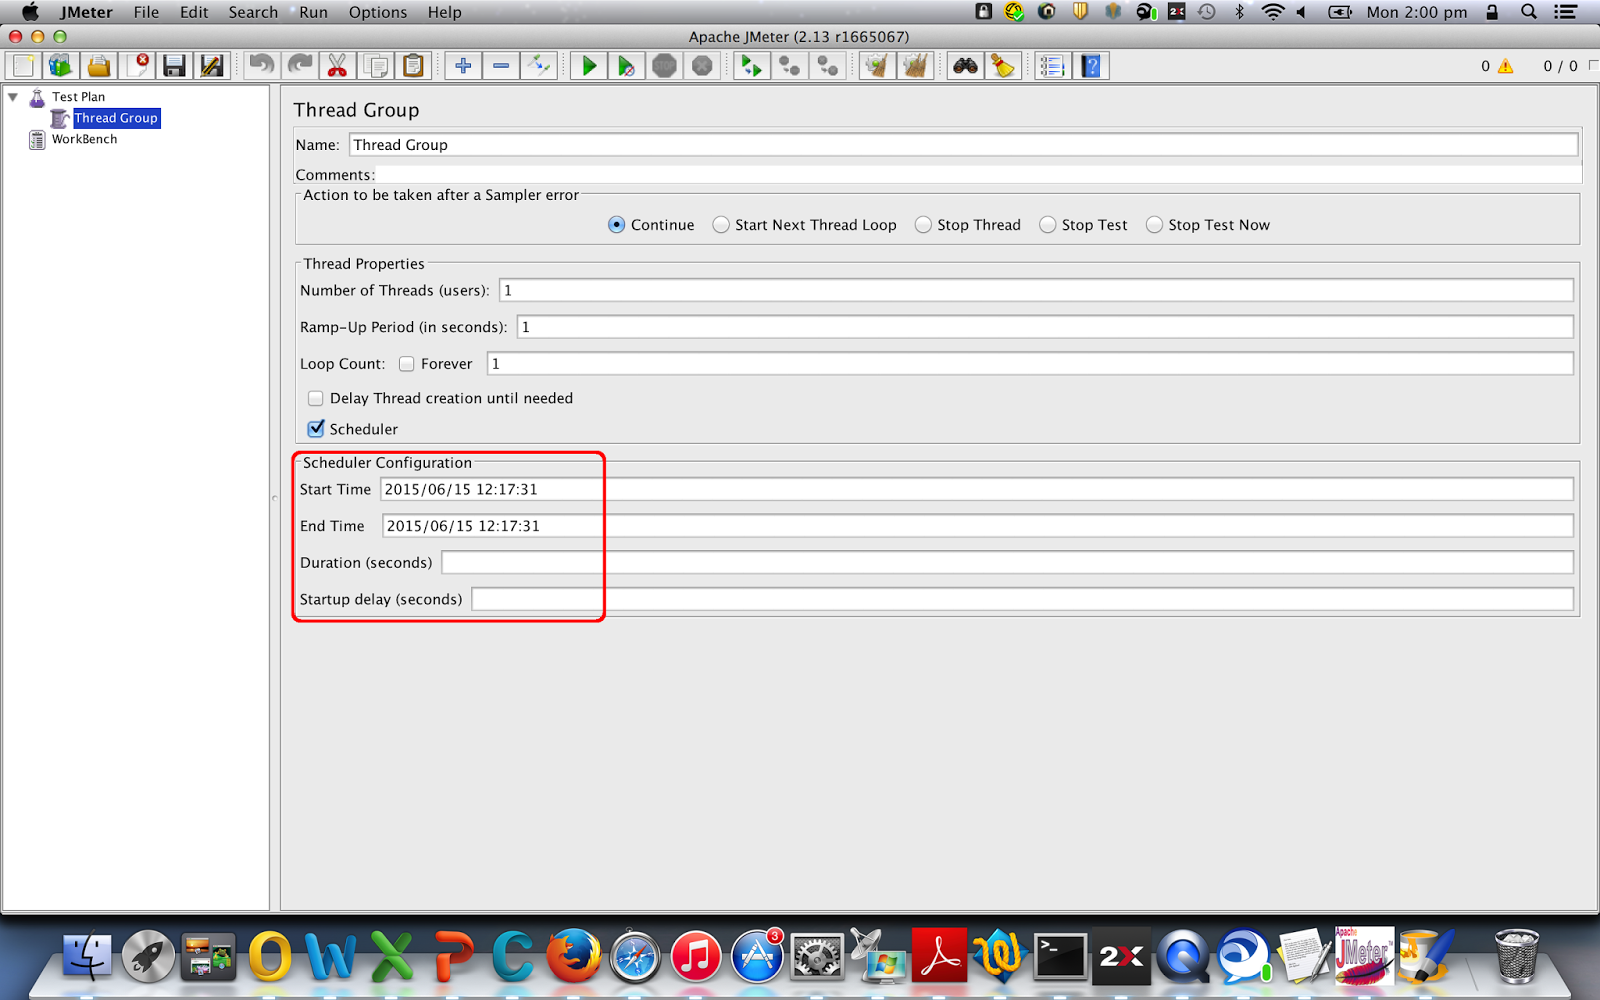Paste element using the clipboard icon
The image size is (1600, 1000).
click(x=413, y=66)
